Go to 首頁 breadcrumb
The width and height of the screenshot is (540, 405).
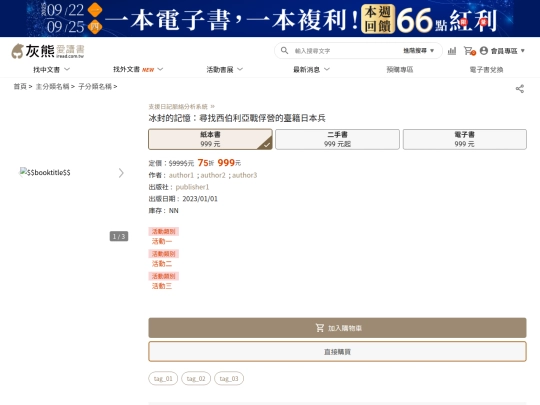click(20, 86)
